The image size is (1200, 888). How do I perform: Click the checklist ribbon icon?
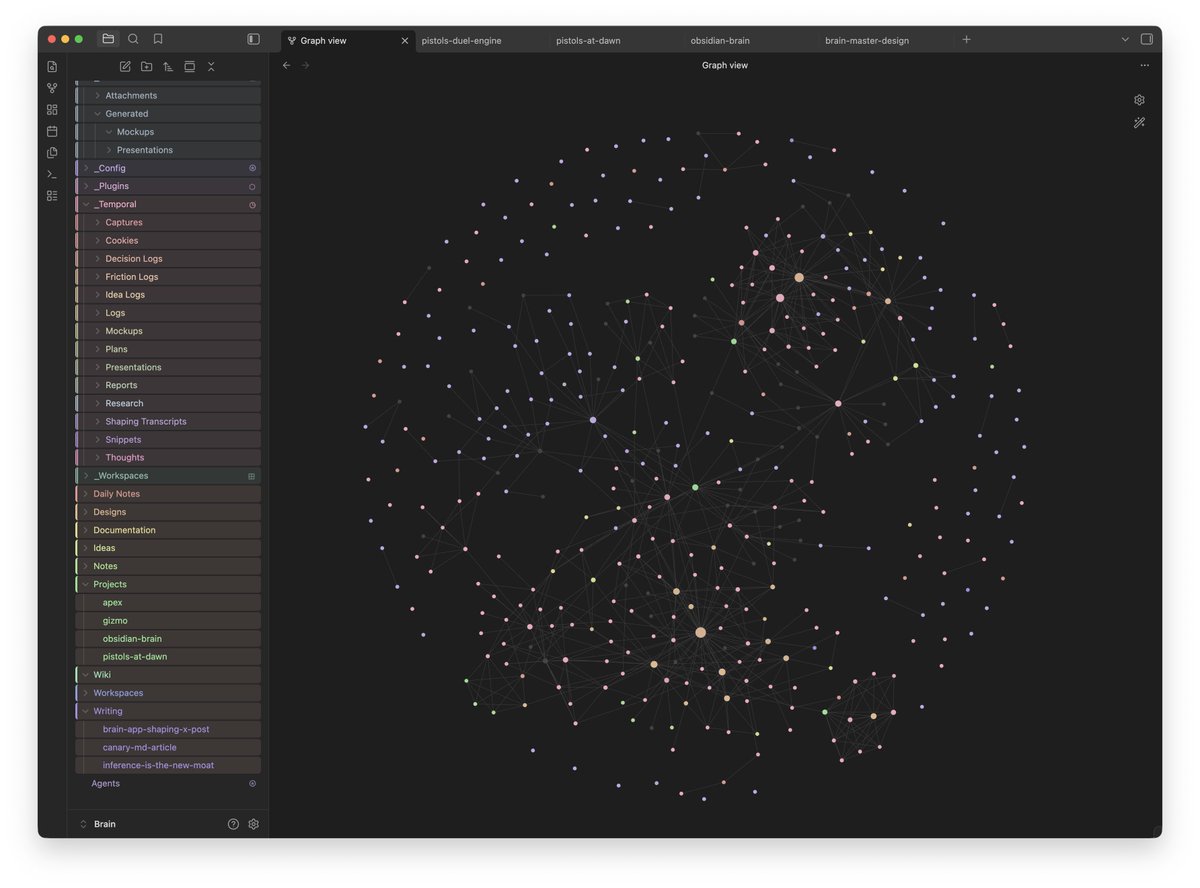click(x=52, y=195)
